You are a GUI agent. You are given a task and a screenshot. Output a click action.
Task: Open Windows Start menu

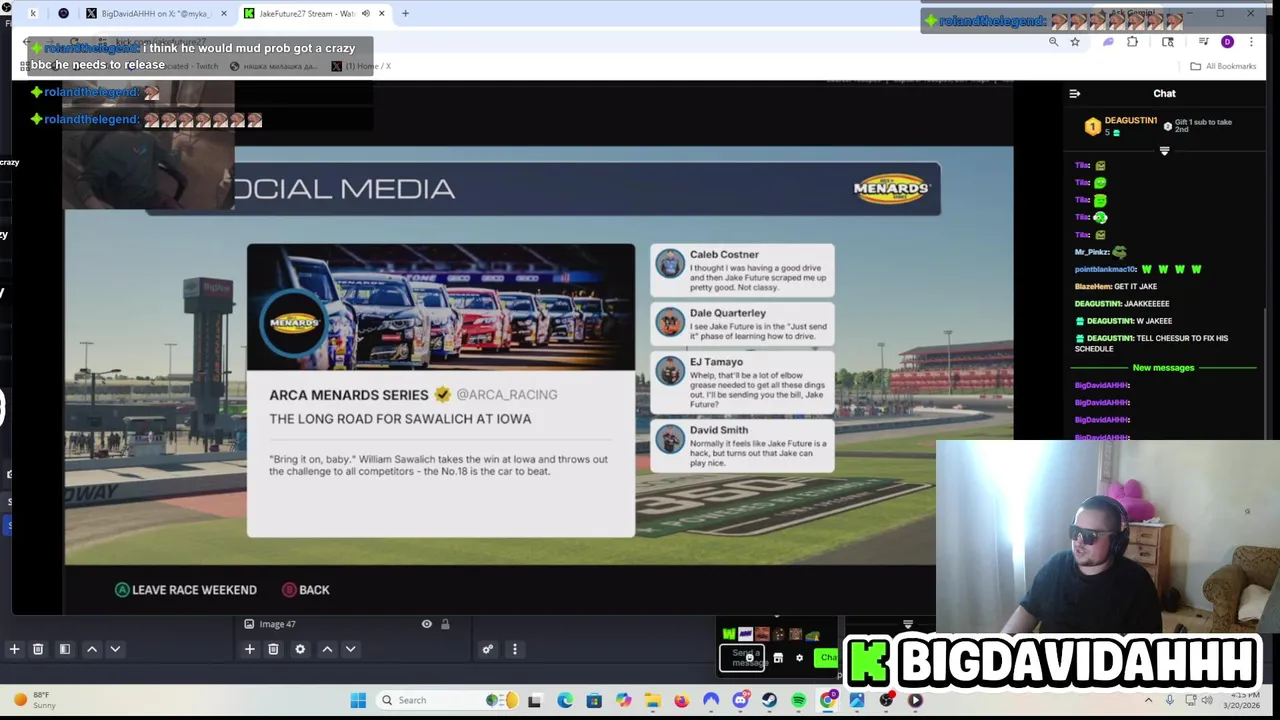tap(358, 700)
